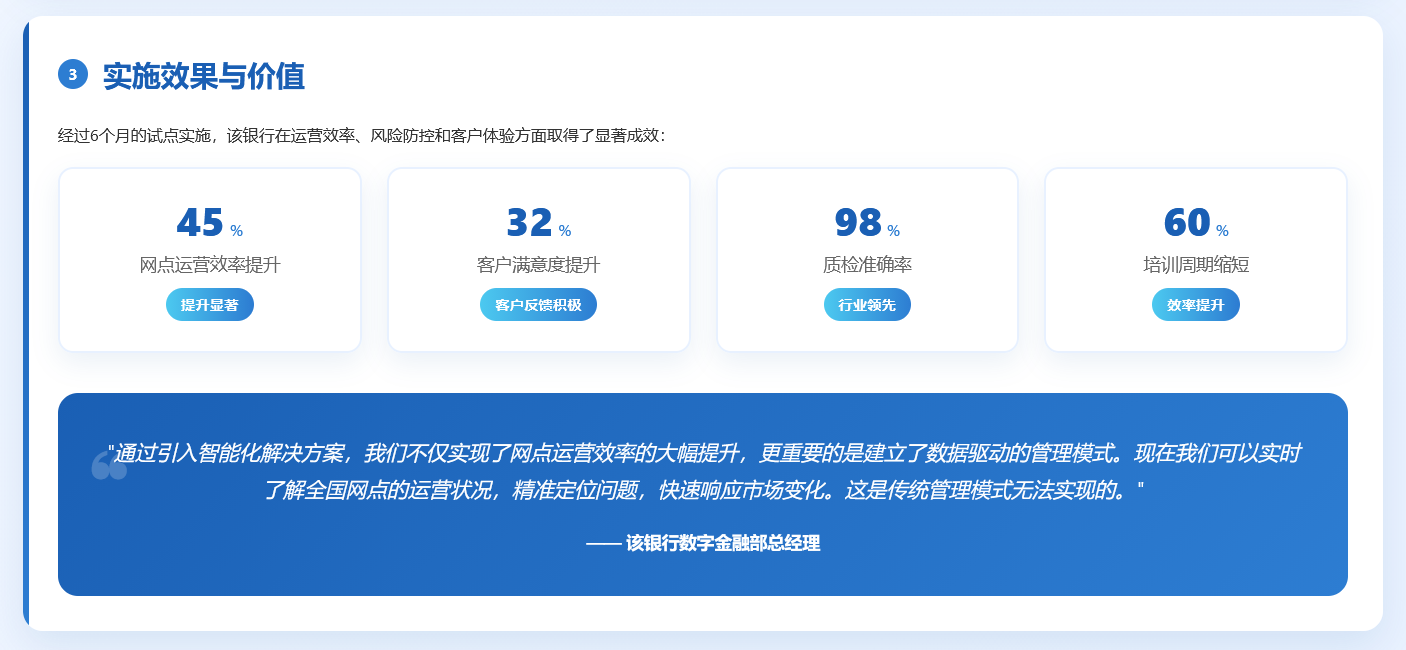The width and height of the screenshot is (1406, 650).
Task: Click the 45 percent statistic number
Action: tap(201, 222)
